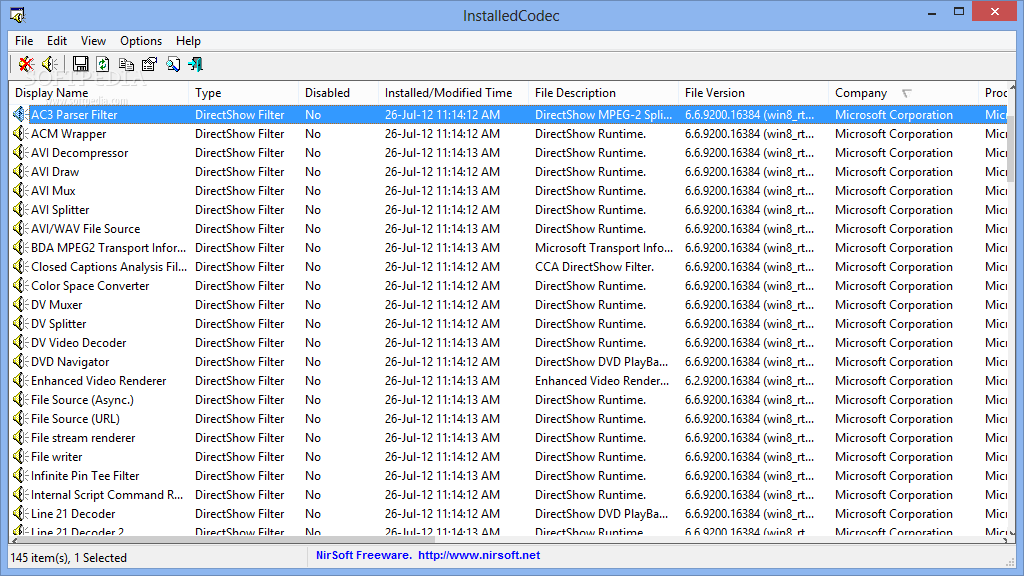Viewport: 1024px width, 576px height.
Task: Click the speaker icon beside DV Video Decoder
Action: [x=20, y=342]
